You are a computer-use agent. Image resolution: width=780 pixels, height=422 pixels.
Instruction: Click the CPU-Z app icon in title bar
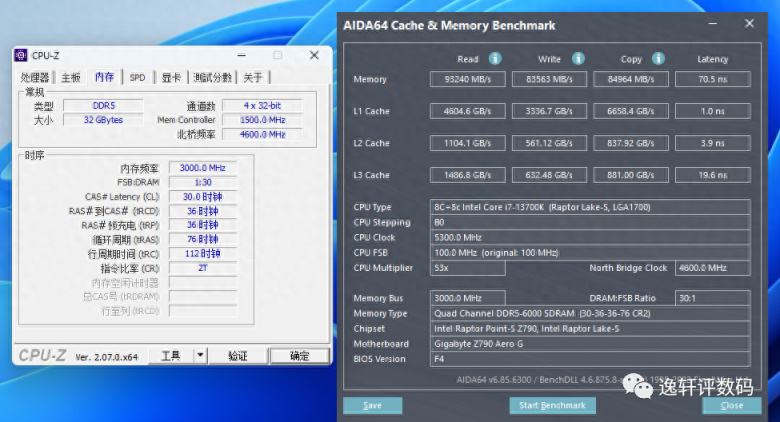(20, 55)
